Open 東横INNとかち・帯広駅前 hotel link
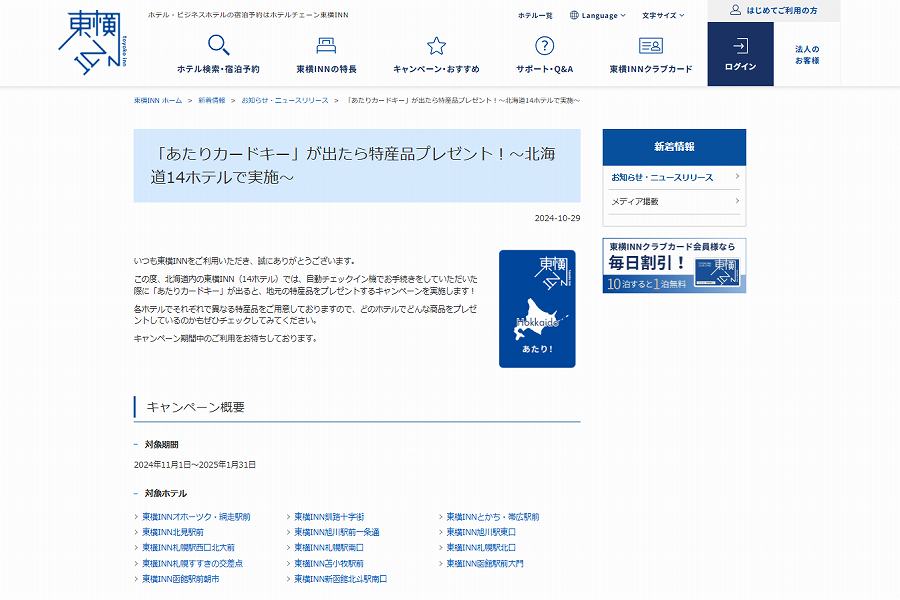The height and width of the screenshot is (600, 900). (493, 517)
